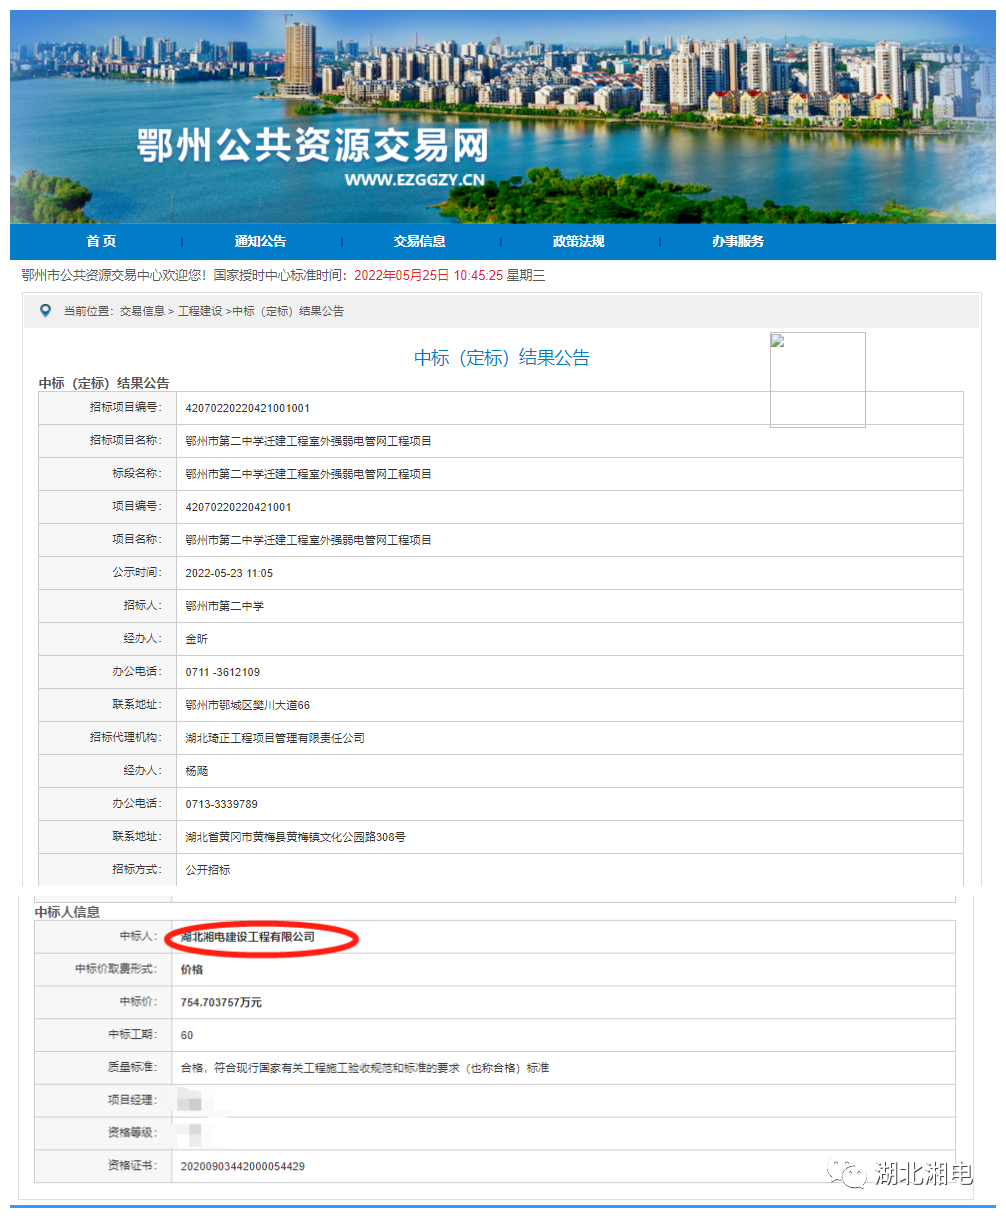Image resolution: width=1006 pixels, height=1218 pixels.
Task: Open the 交易信息 navigation menu
Action: 420,241
